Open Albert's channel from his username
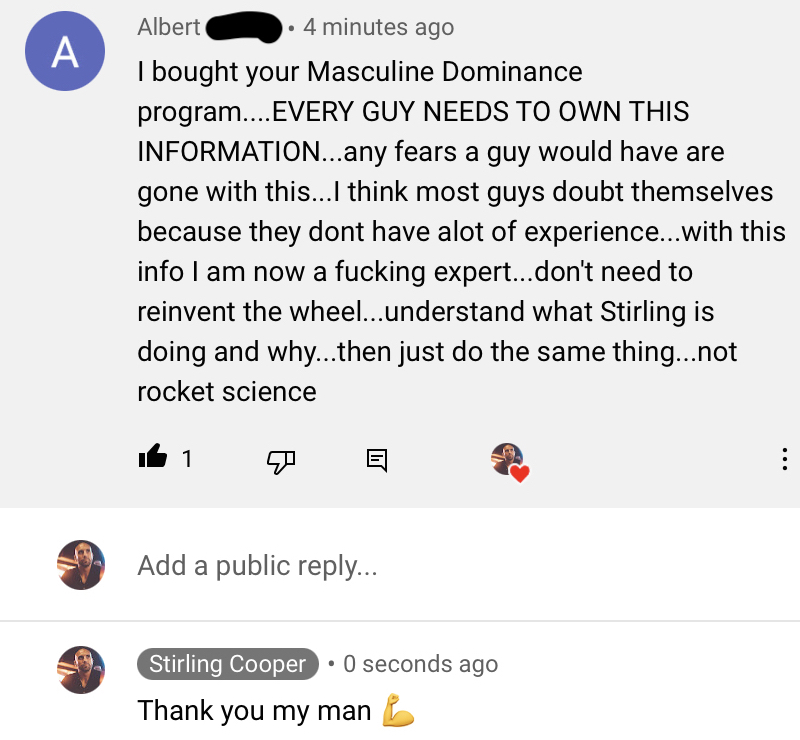Viewport: 800px width, 740px height. pyautogui.click(x=168, y=27)
